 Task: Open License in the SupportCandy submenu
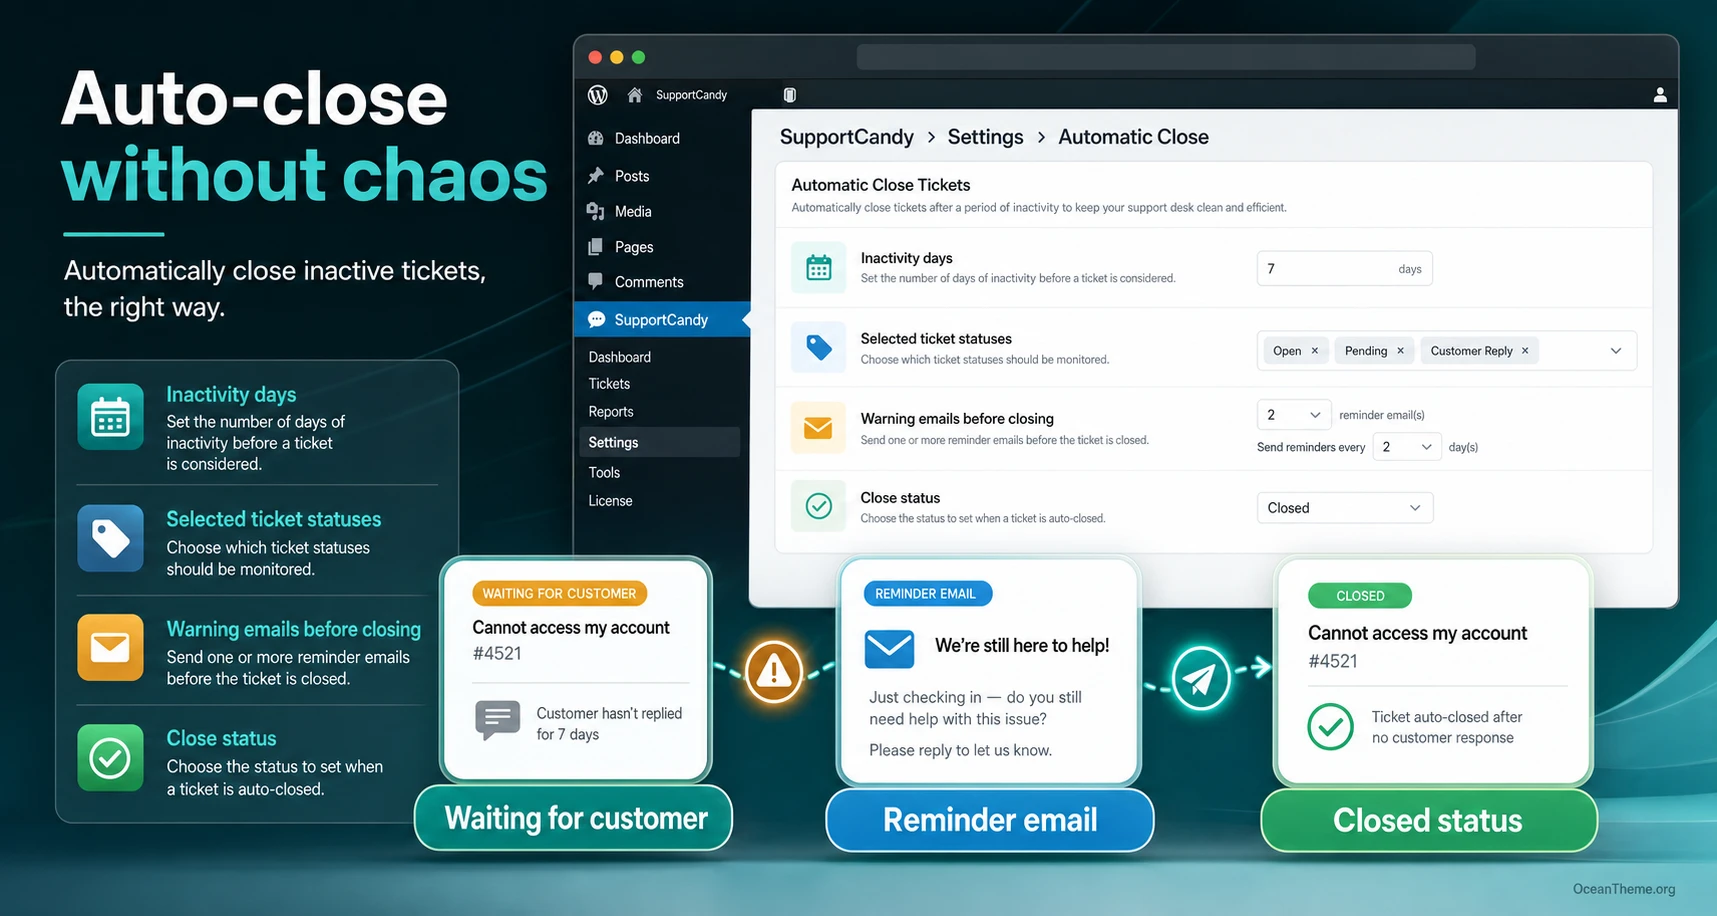tap(610, 501)
